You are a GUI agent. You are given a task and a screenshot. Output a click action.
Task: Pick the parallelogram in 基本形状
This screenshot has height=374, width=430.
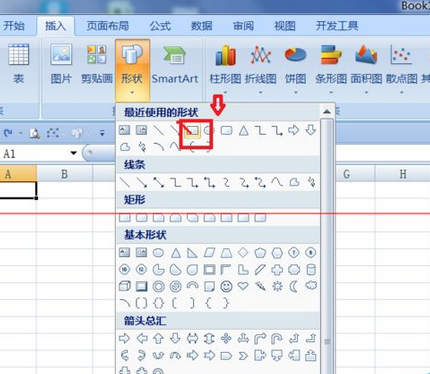(209, 253)
